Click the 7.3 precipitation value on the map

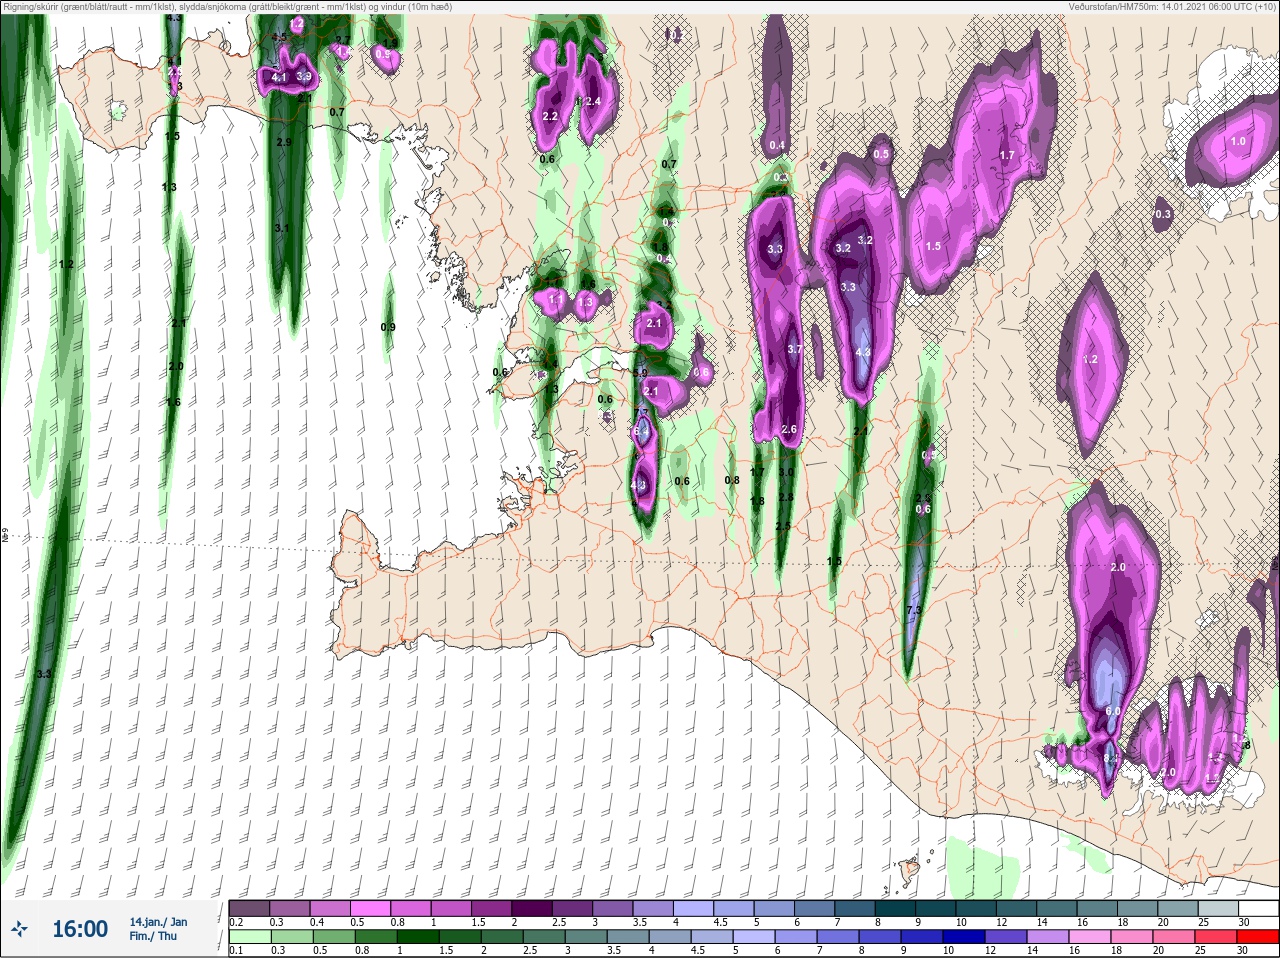click(x=913, y=610)
